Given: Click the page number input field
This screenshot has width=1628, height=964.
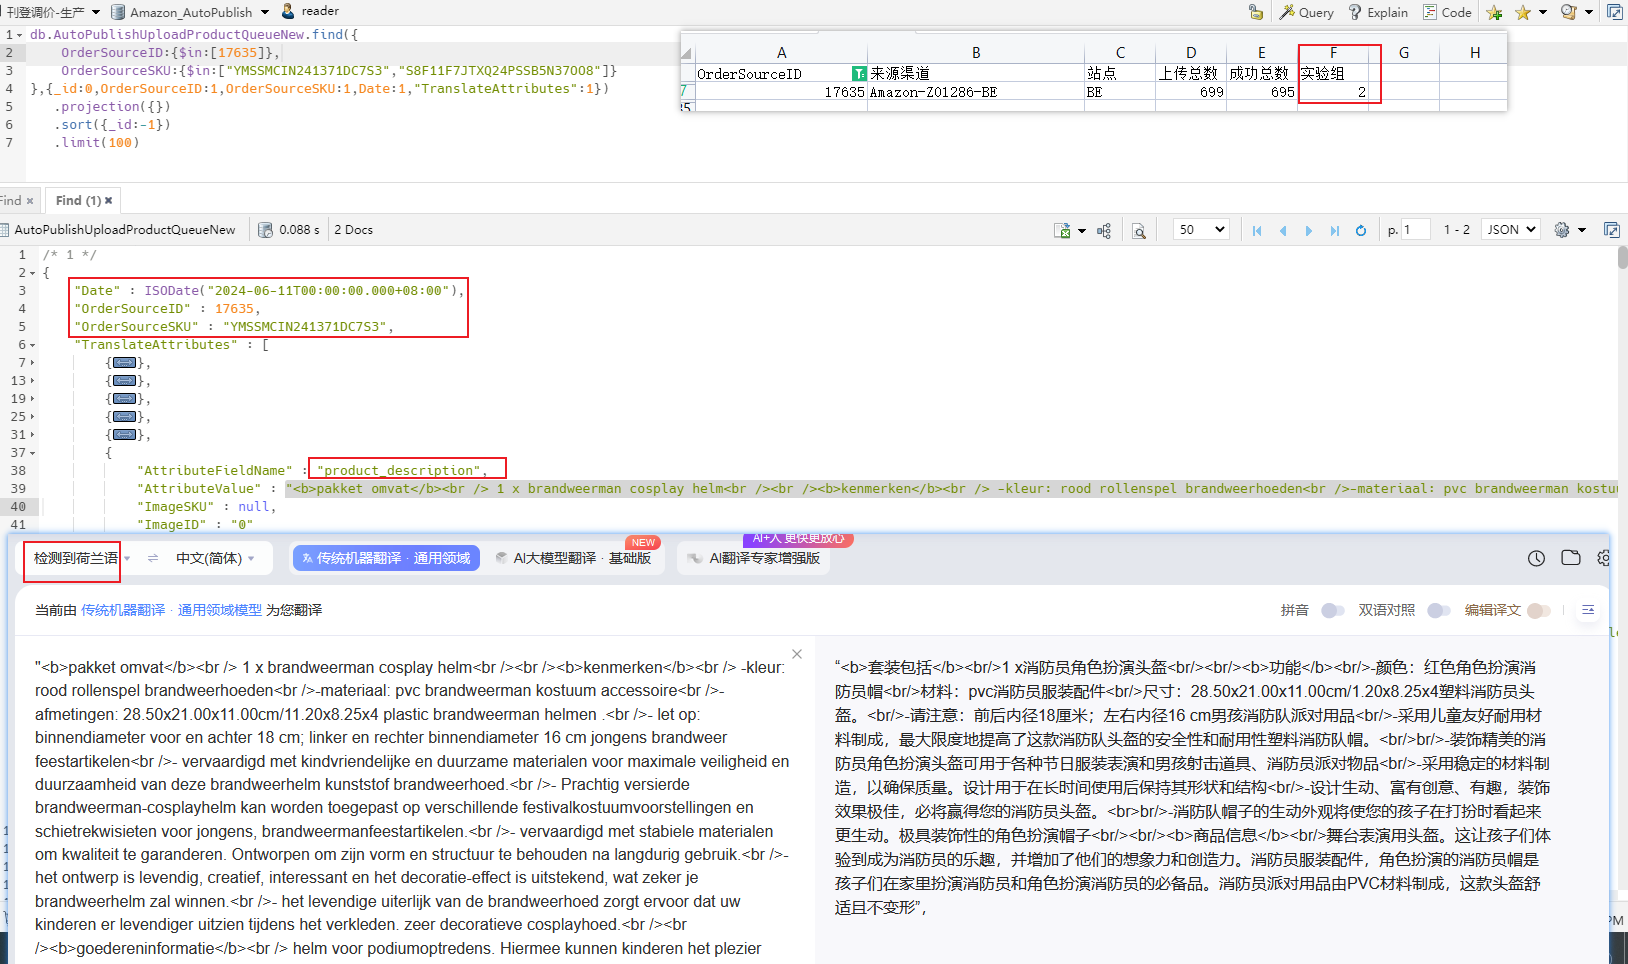Looking at the screenshot, I should pyautogui.click(x=1416, y=230).
